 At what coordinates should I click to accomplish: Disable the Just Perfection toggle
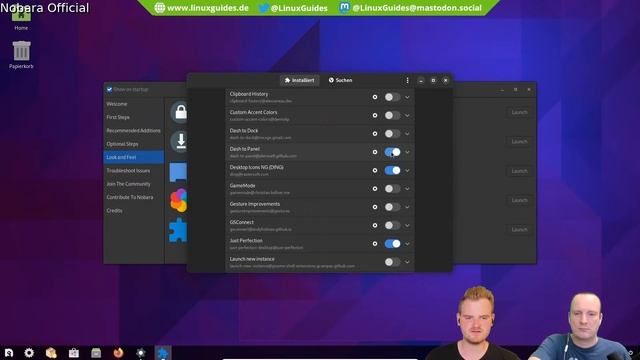[x=392, y=244]
